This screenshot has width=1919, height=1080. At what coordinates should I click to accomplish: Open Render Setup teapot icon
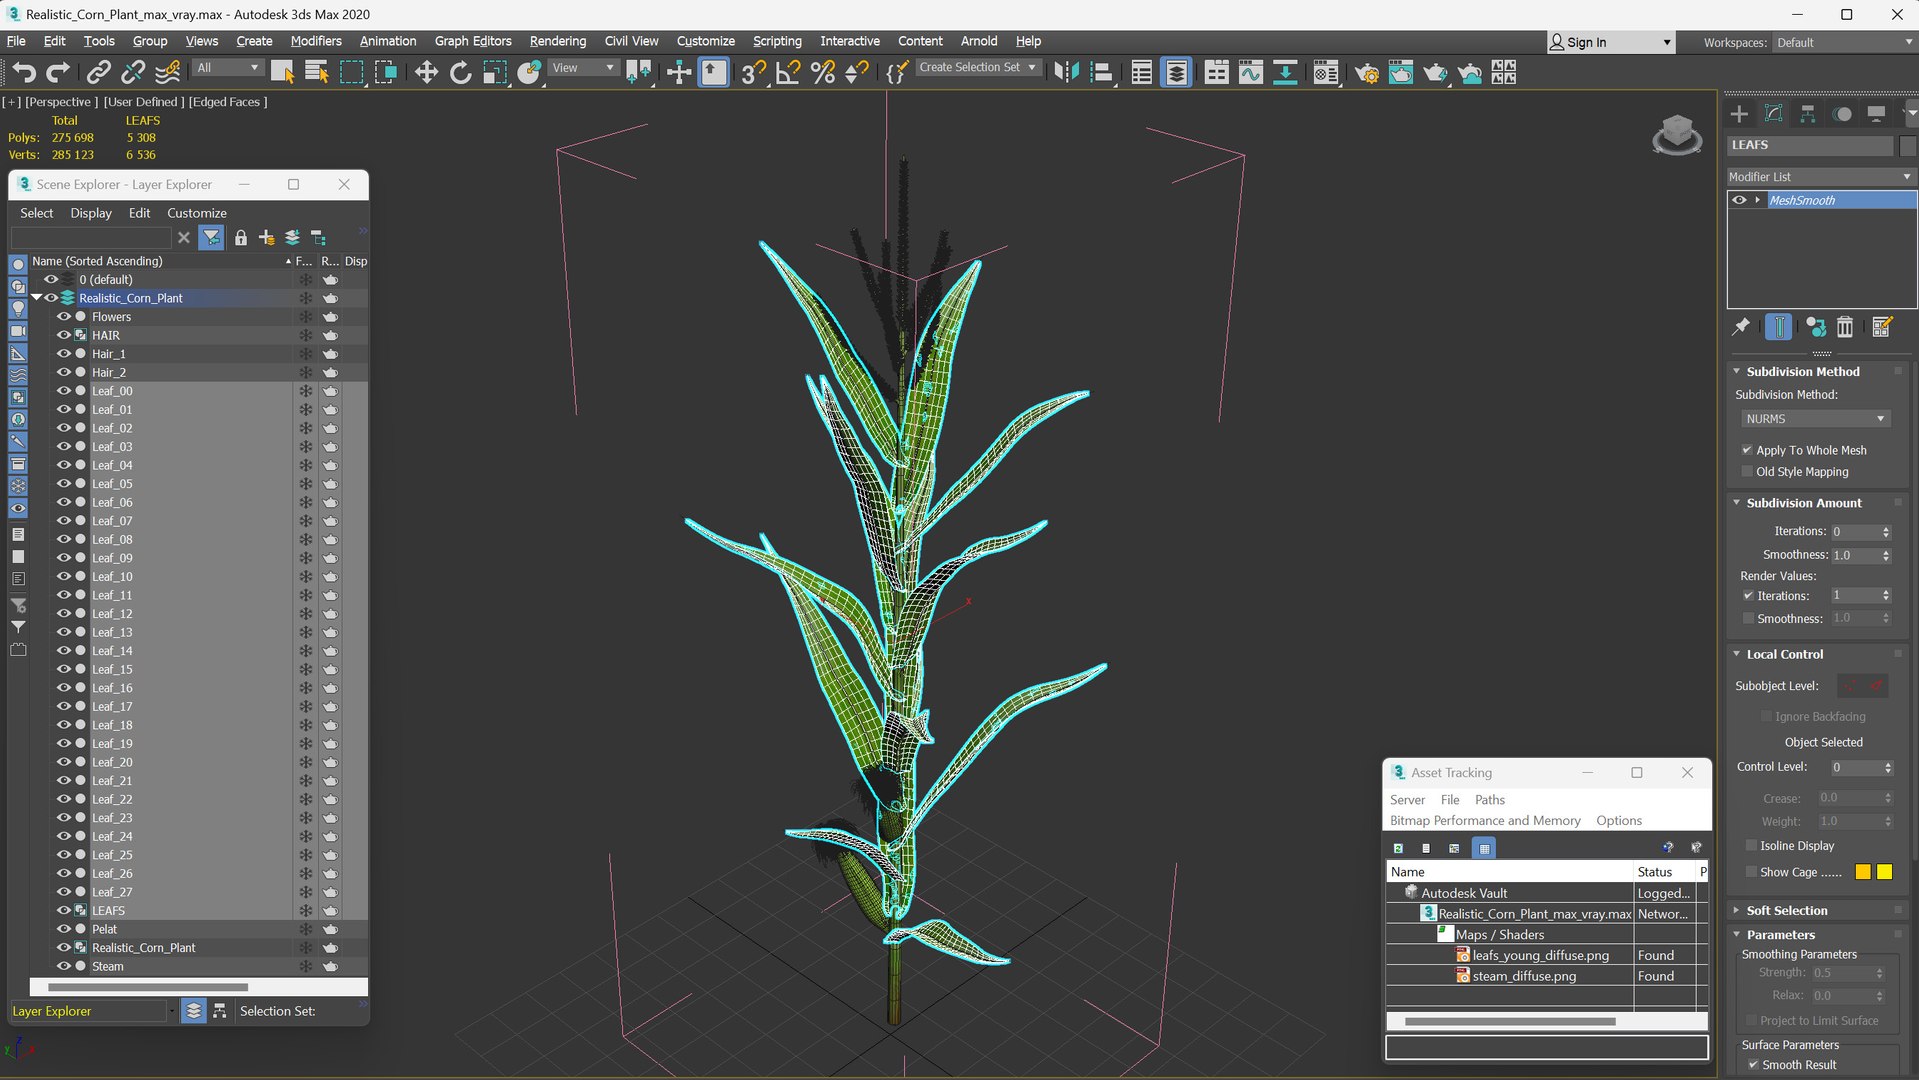click(x=1367, y=72)
